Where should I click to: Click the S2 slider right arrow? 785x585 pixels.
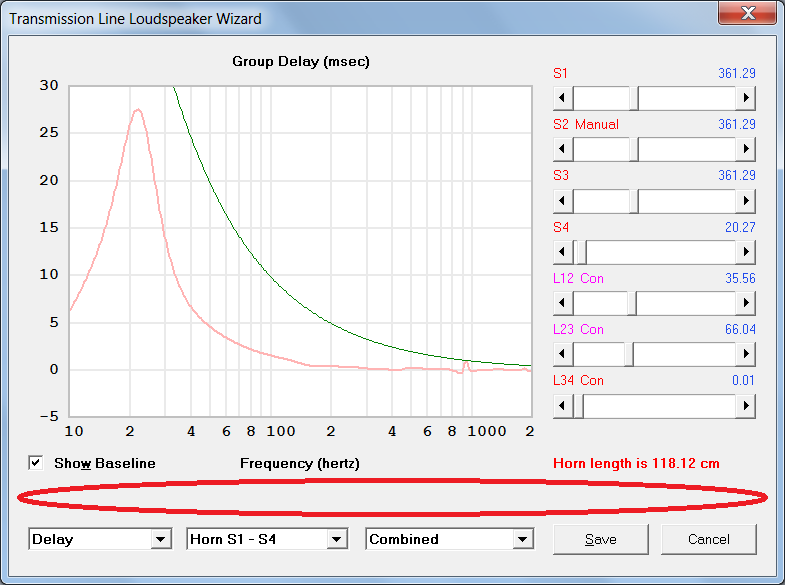click(x=745, y=149)
